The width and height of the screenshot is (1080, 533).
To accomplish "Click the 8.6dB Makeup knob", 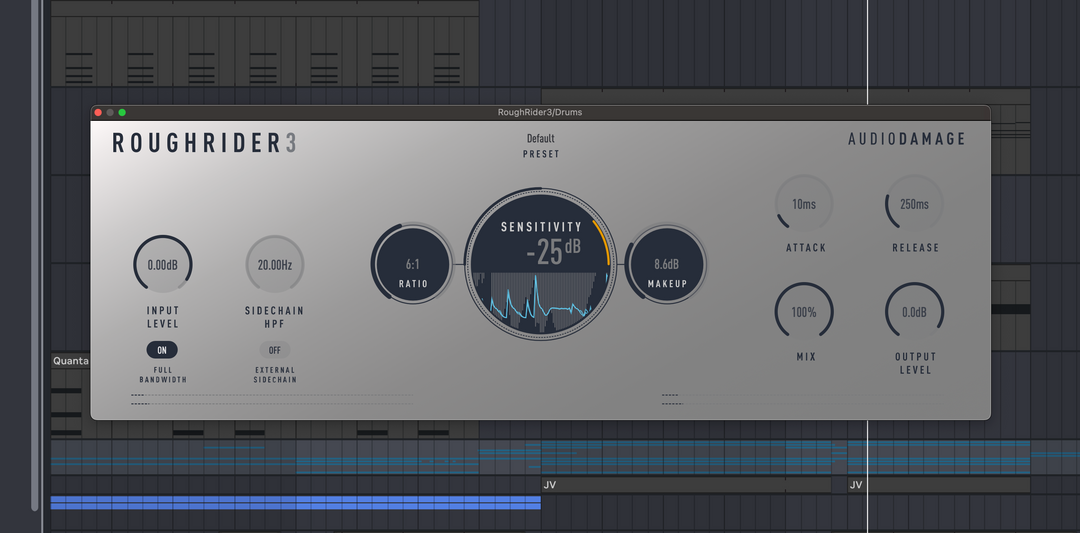I will point(666,265).
